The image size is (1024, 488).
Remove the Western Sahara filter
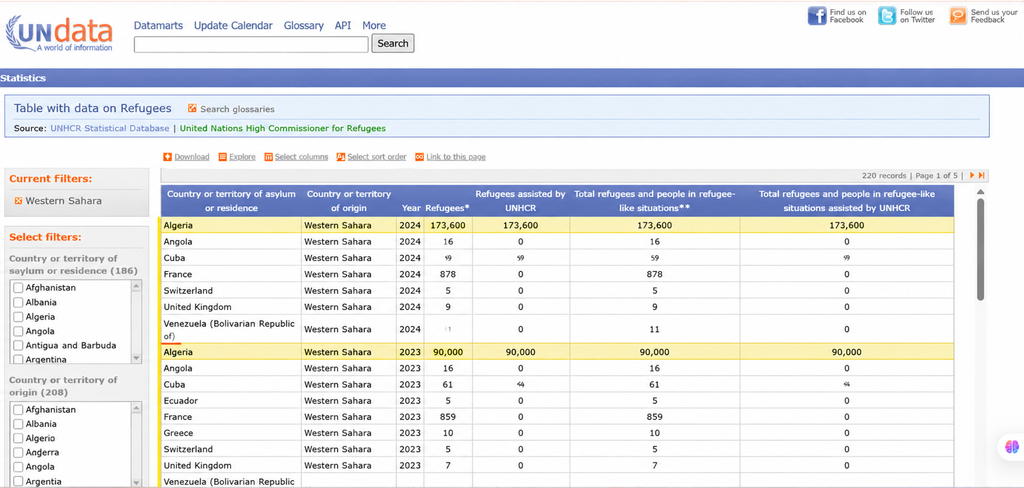(x=18, y=201)
